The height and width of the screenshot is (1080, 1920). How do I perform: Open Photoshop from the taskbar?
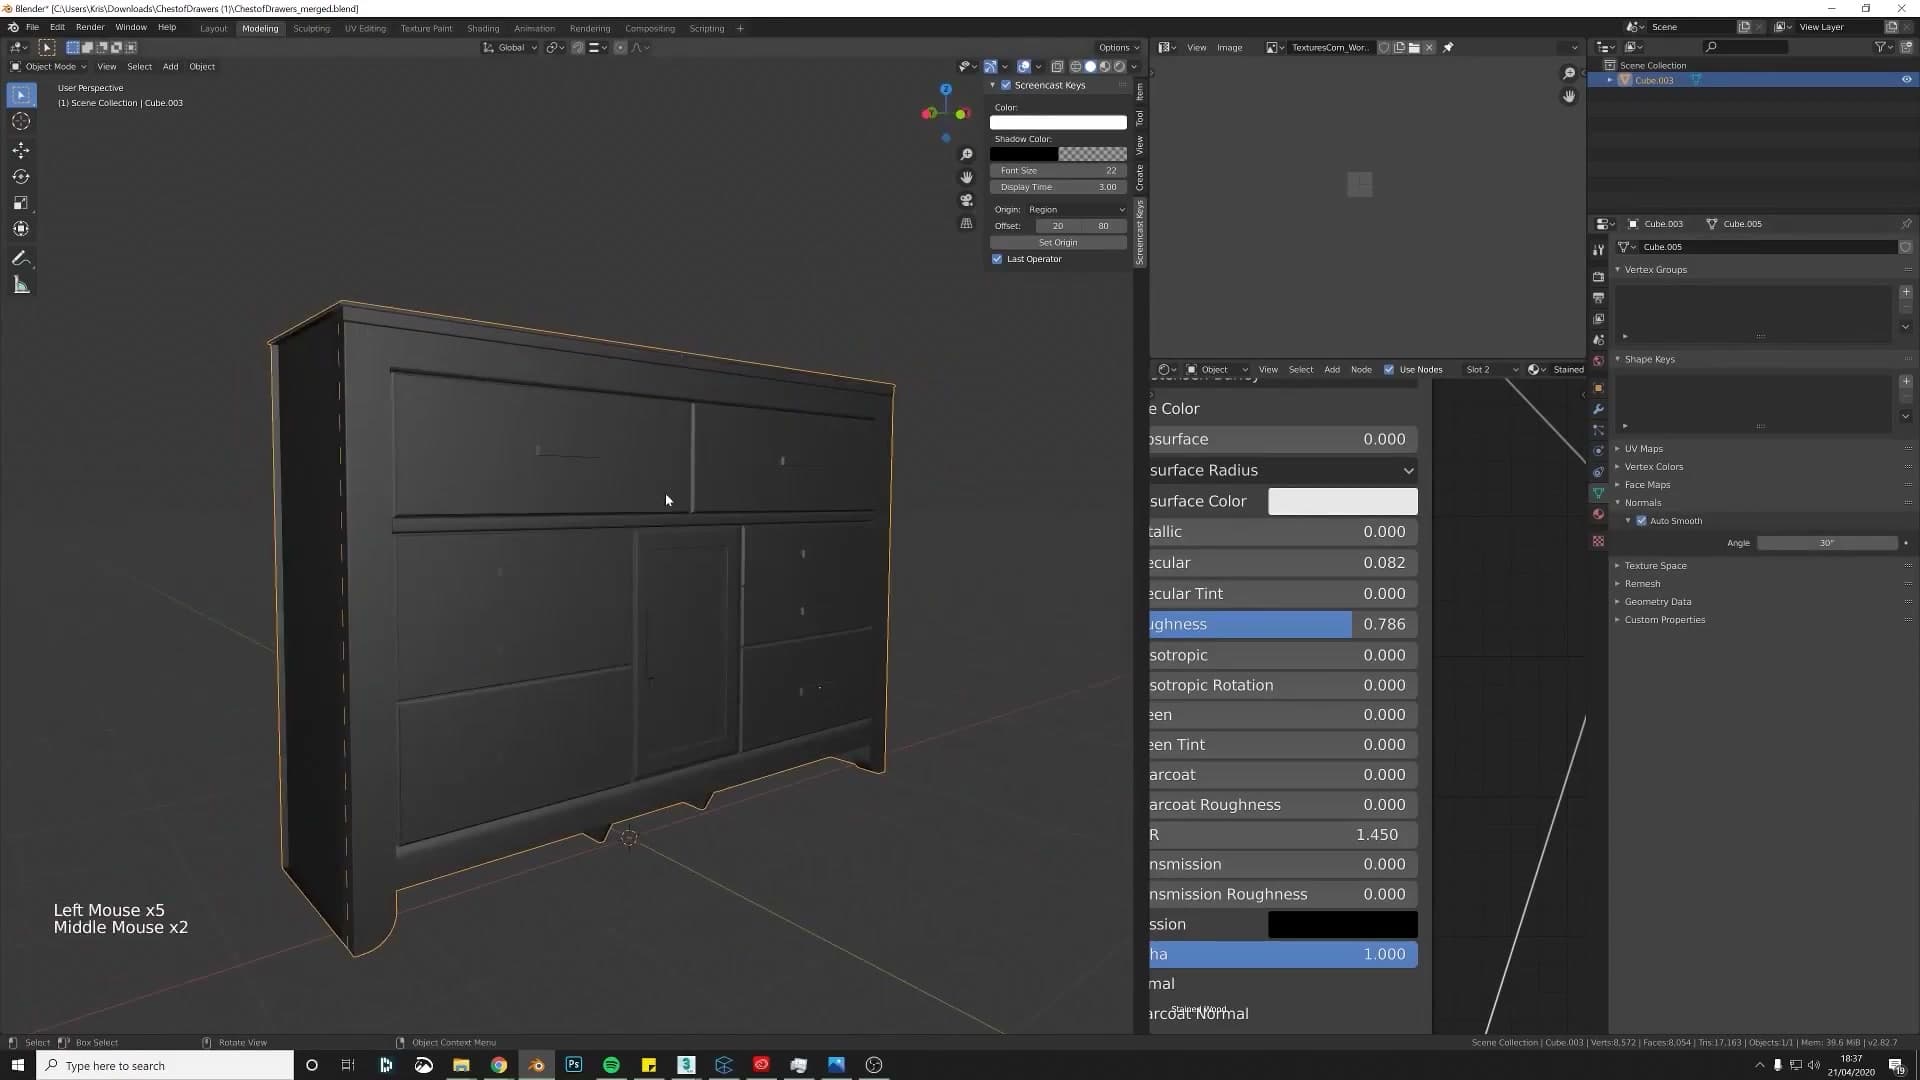(x=574, y=1065)
